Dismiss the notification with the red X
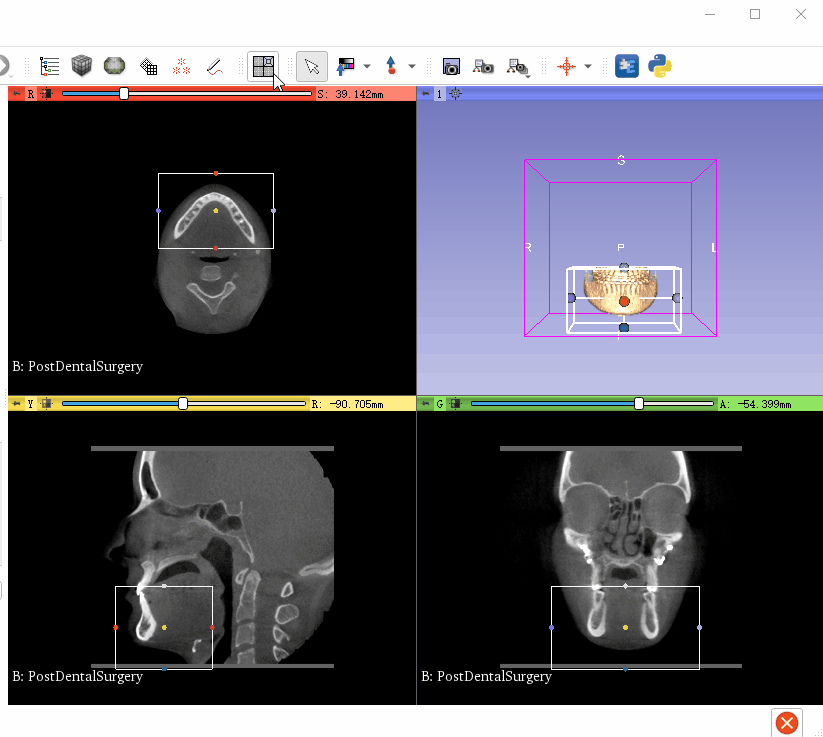 [x=786, y=722]
